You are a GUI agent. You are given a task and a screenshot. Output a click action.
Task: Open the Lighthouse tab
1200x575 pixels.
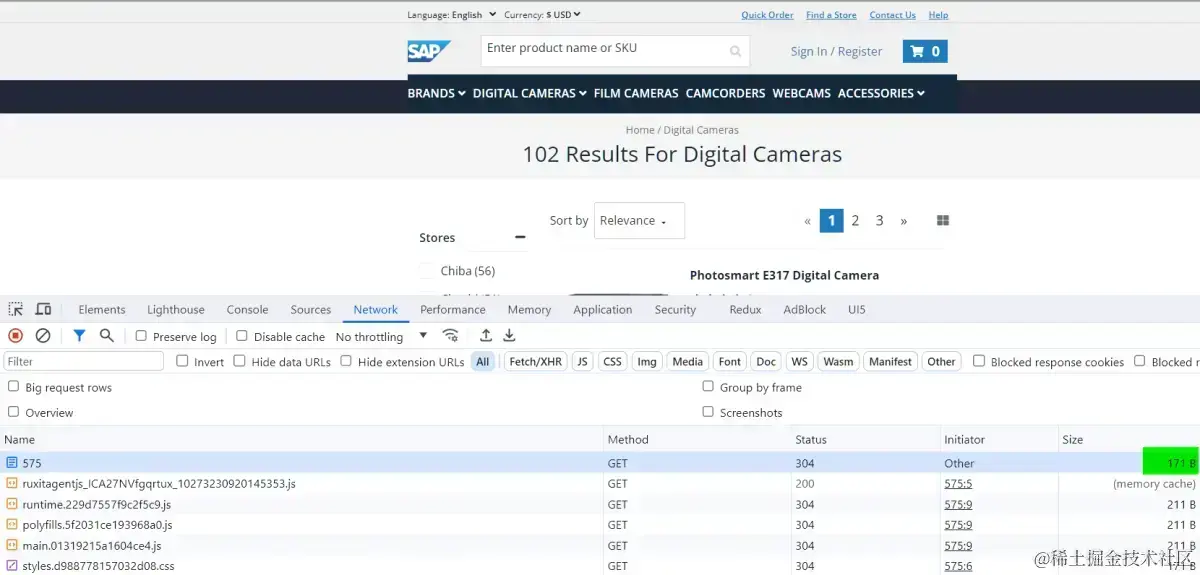tap(176, 310)
